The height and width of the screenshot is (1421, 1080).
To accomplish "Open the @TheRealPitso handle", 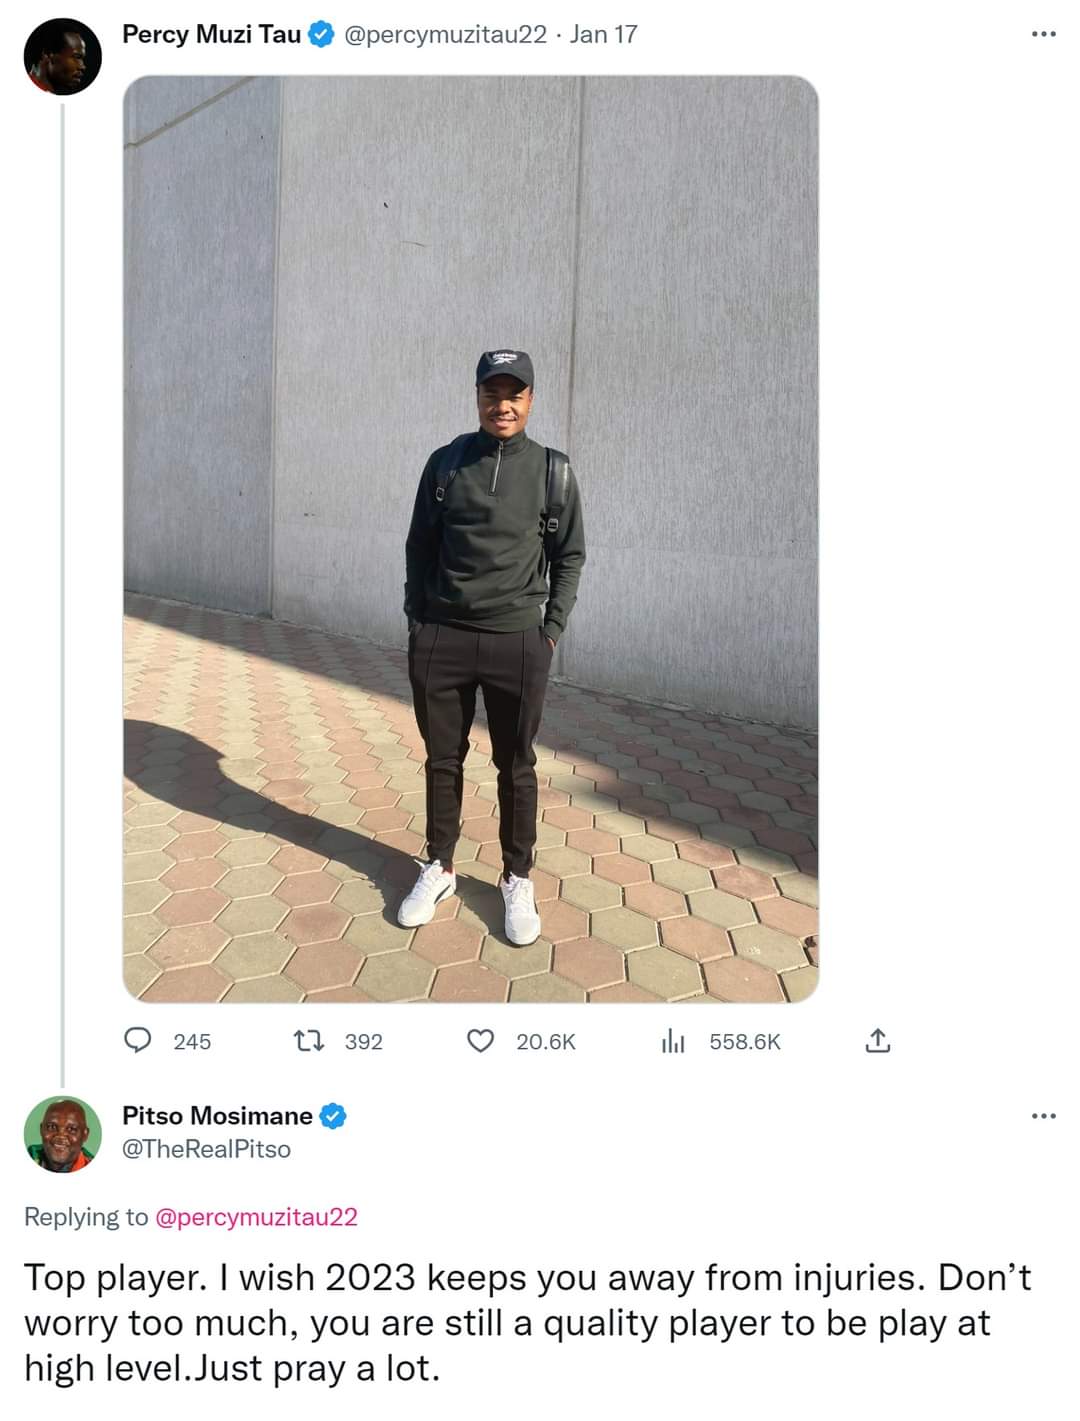I will [206, 1149].
